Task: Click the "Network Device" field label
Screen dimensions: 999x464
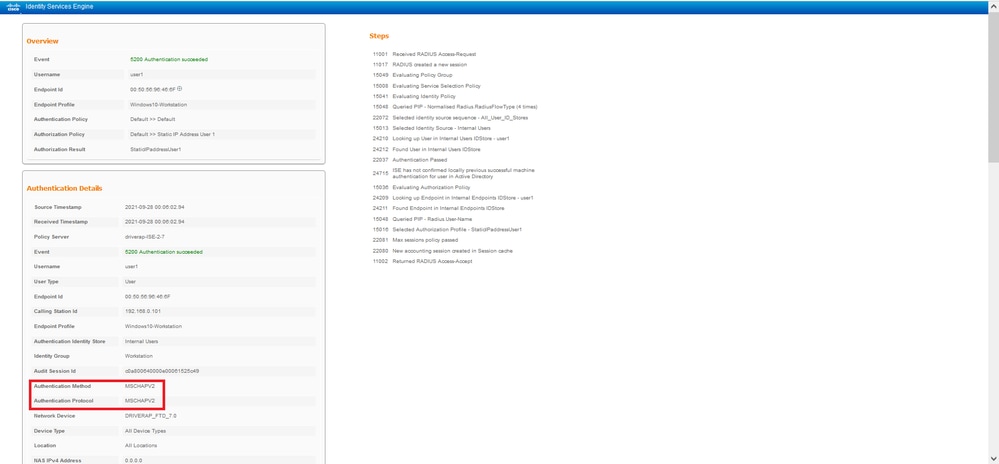Action: [x=54, y=416]
